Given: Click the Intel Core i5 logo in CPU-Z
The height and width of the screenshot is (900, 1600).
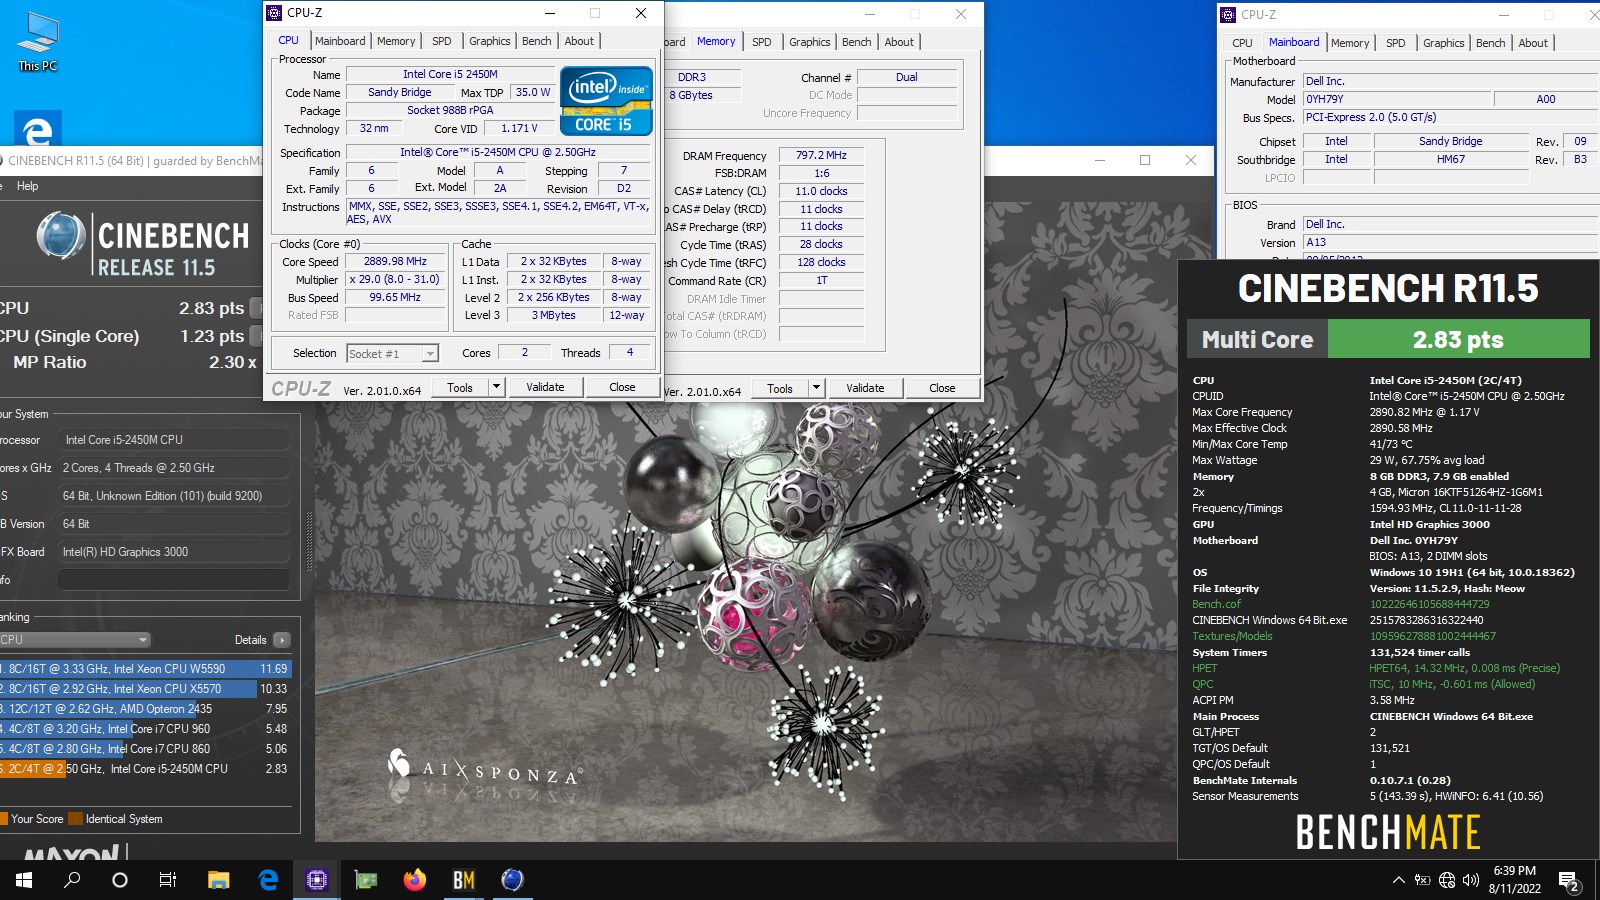Looking at the screenshot, I should [x=606, y=100].
